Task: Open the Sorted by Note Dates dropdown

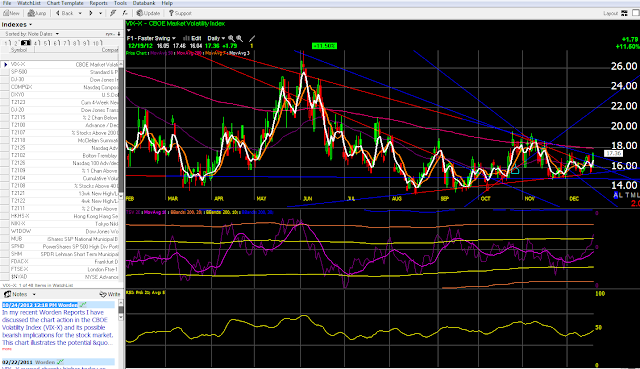Action: pyautogui.click(x=32, y=34)
